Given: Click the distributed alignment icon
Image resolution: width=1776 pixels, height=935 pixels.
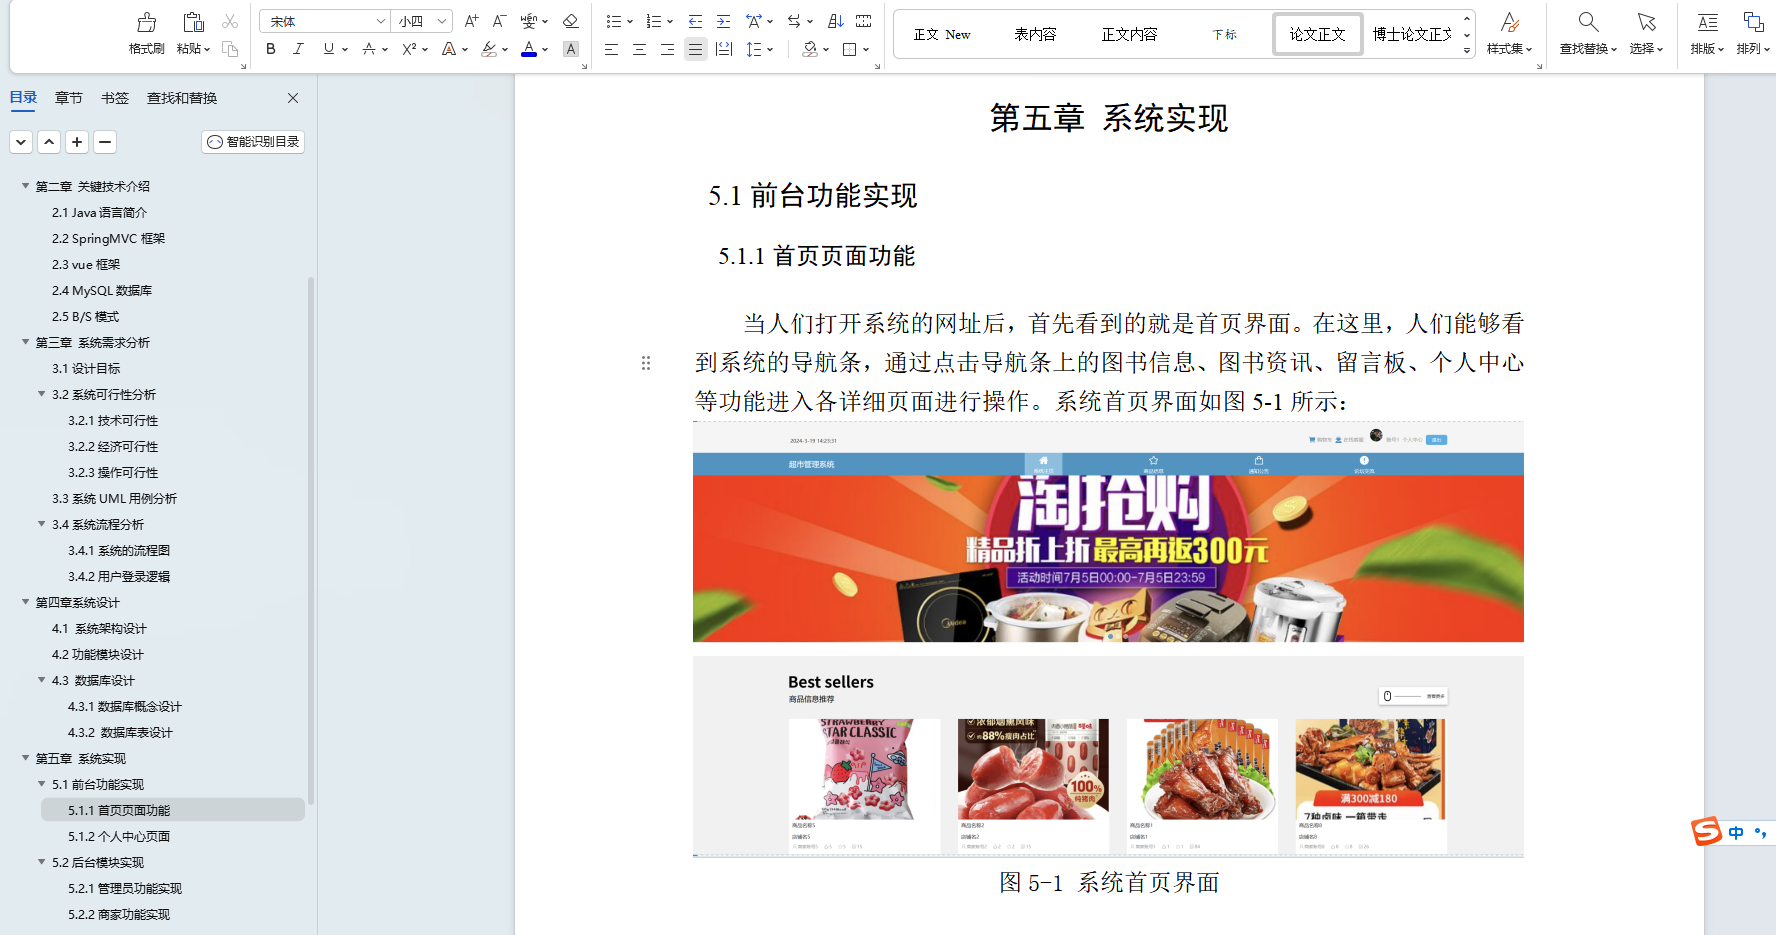Looking at the screenshot, I should tap(724, 49).
